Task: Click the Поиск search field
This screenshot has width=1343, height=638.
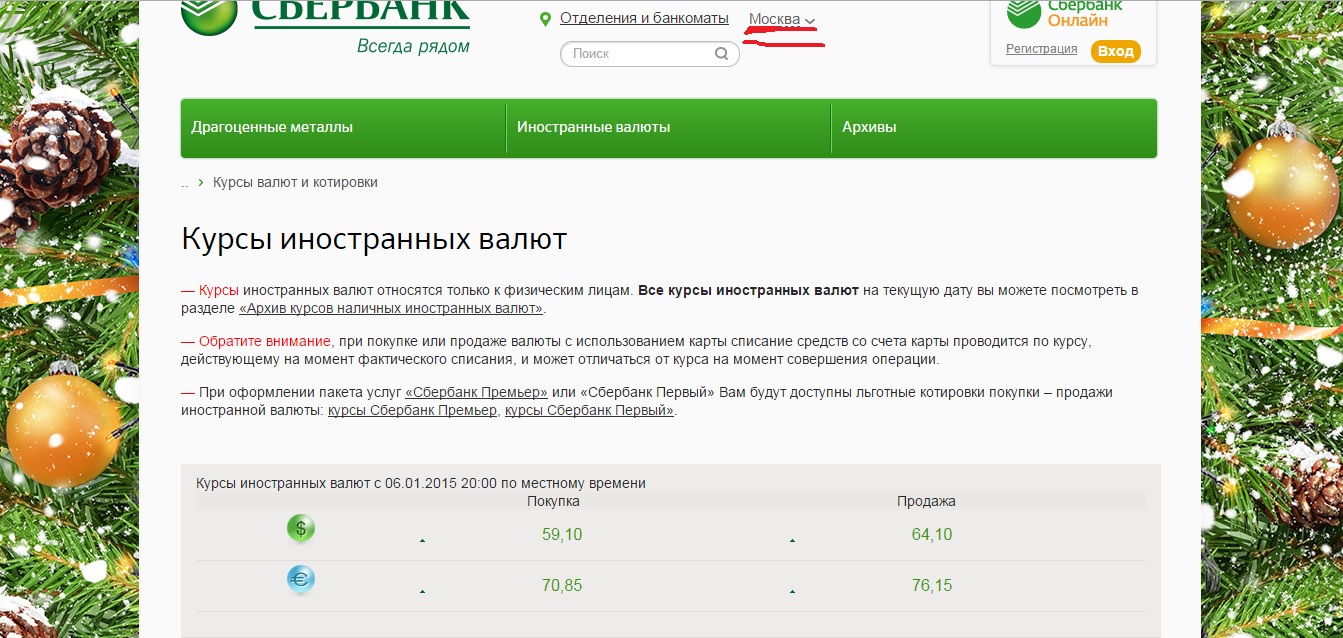Action: coord(650,54)
